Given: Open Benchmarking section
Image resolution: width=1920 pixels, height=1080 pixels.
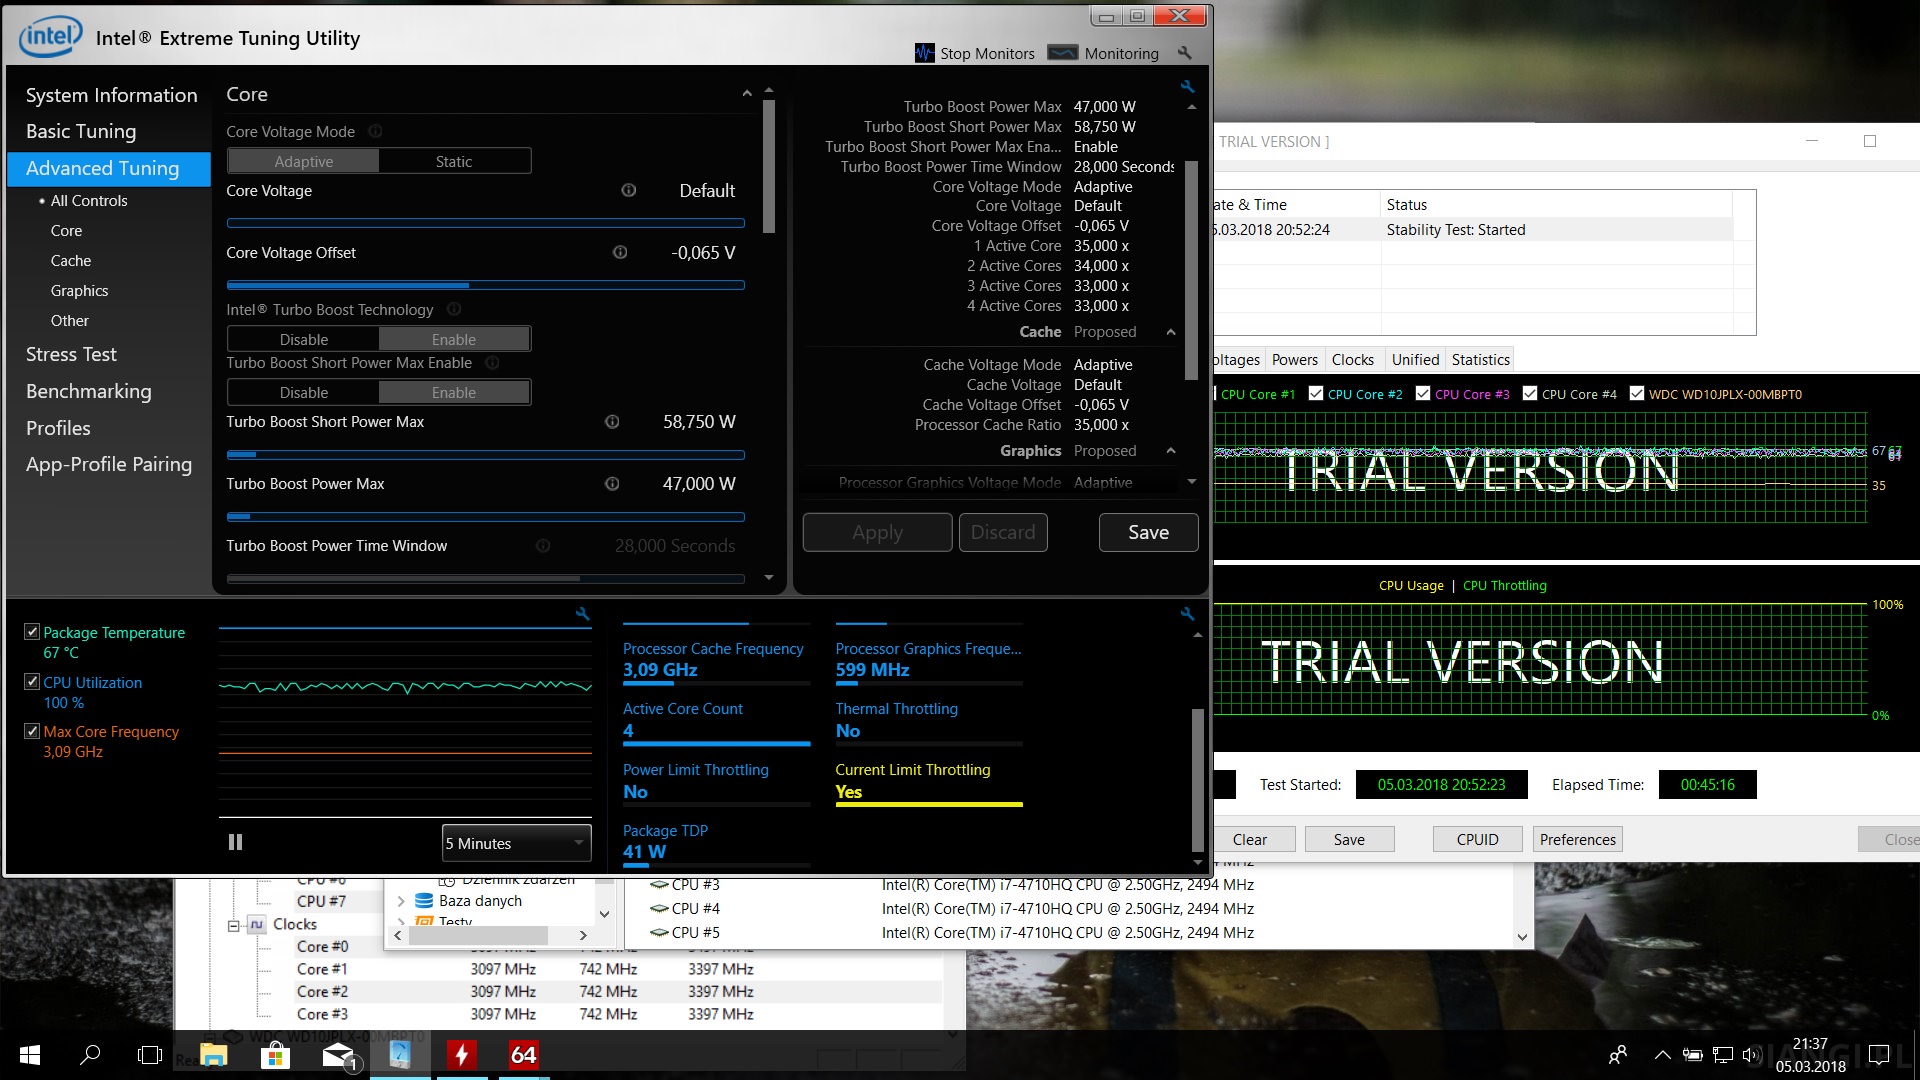Looking at the screenshot, I should click(x=89, y=391).
